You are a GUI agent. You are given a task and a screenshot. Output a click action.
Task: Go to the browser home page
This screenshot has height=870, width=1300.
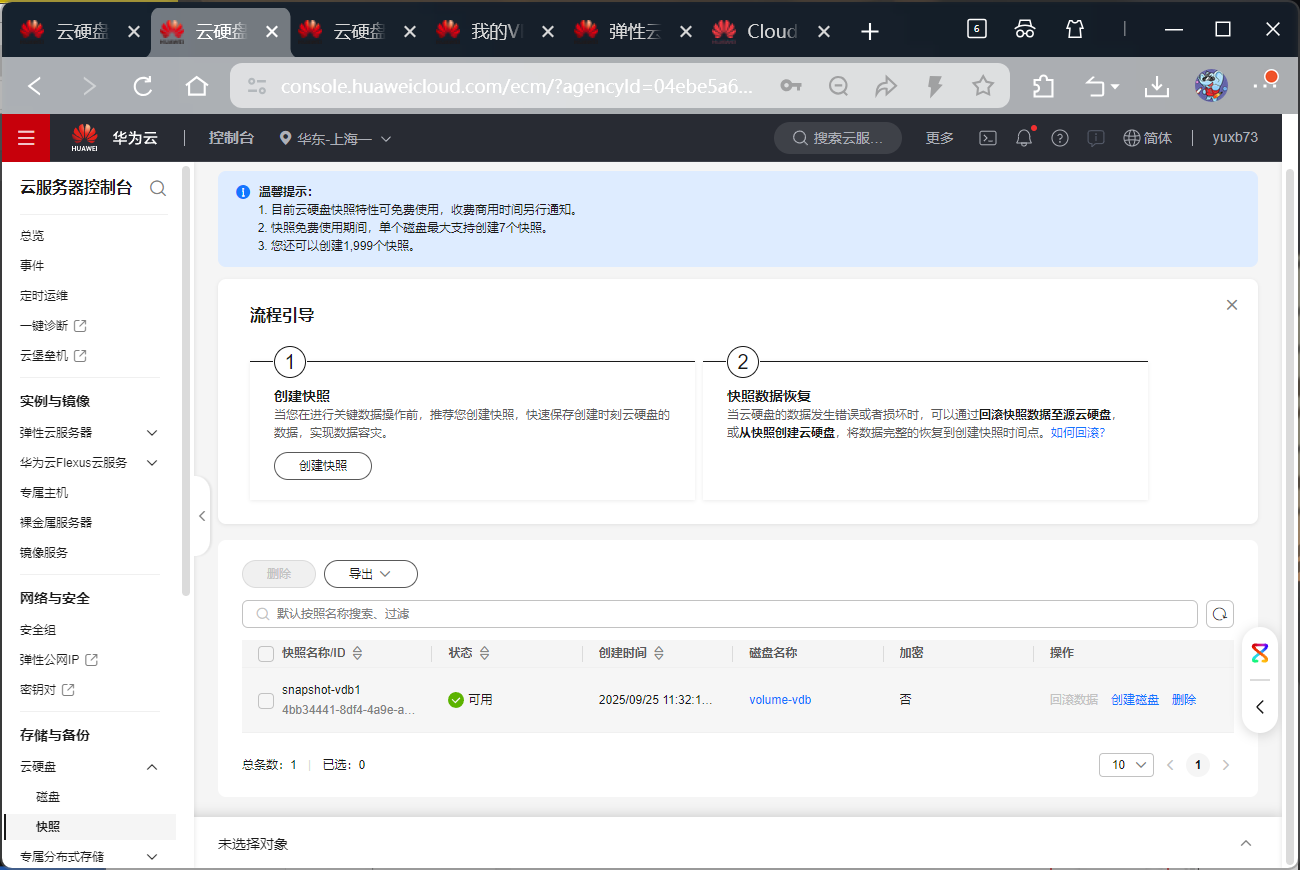pos(197,87)
